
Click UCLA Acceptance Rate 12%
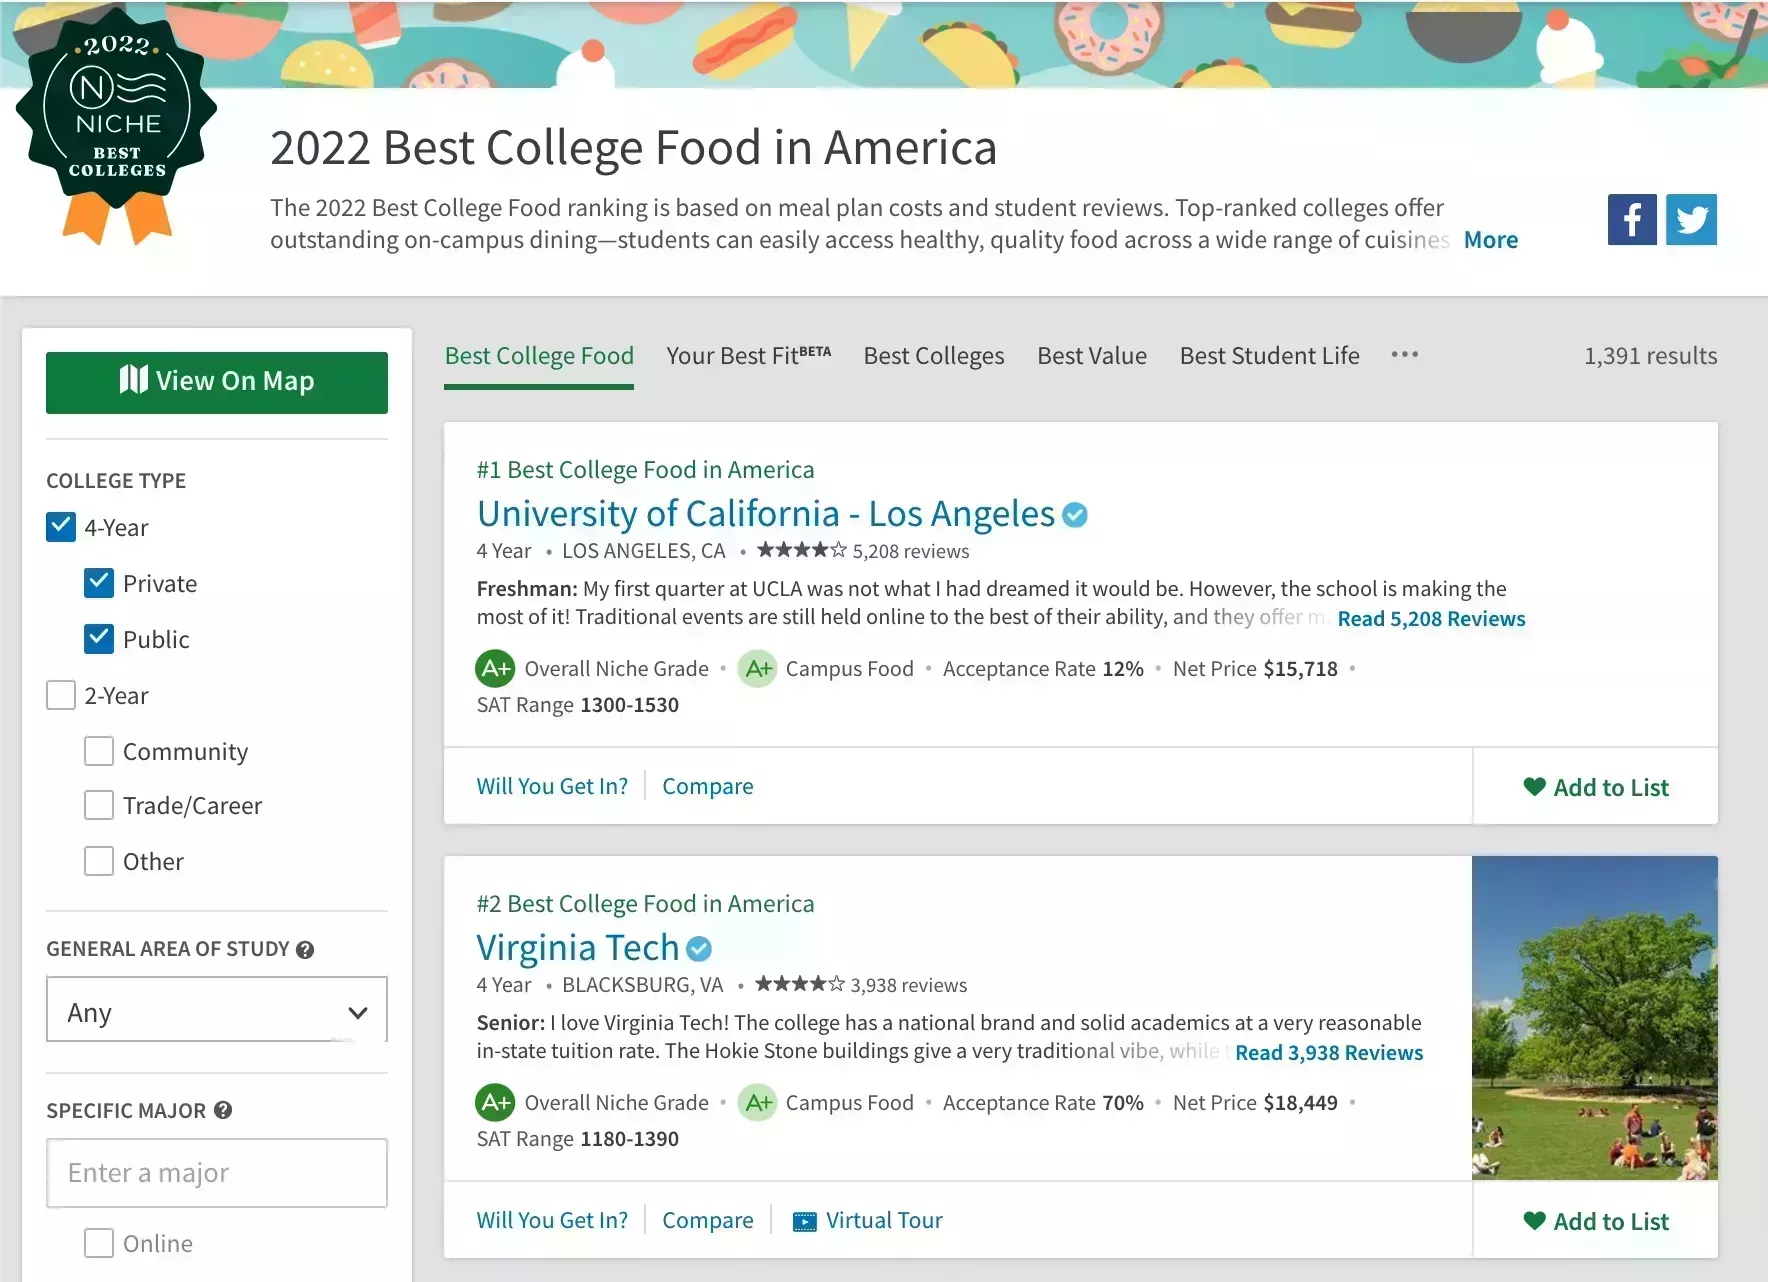pos(1043,669)
